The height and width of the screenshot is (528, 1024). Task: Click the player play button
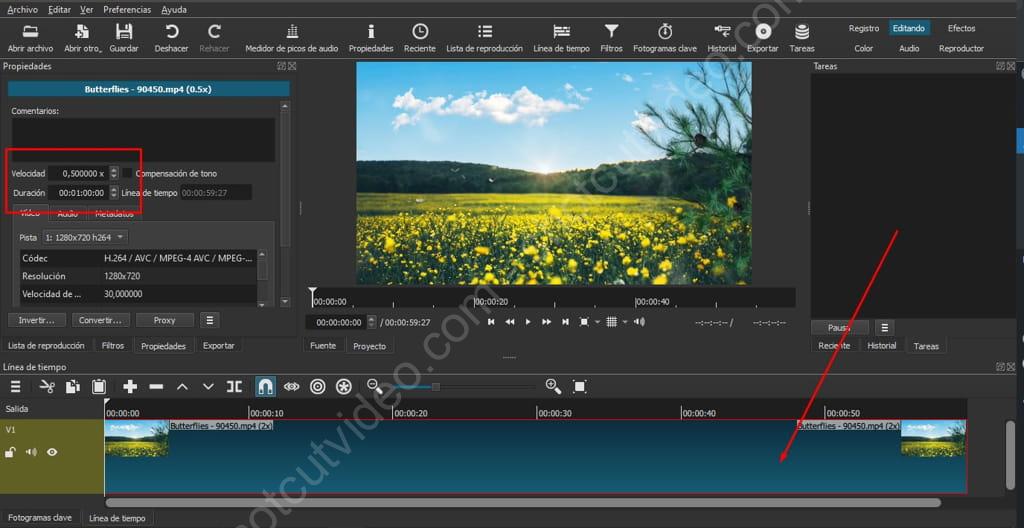528,322
